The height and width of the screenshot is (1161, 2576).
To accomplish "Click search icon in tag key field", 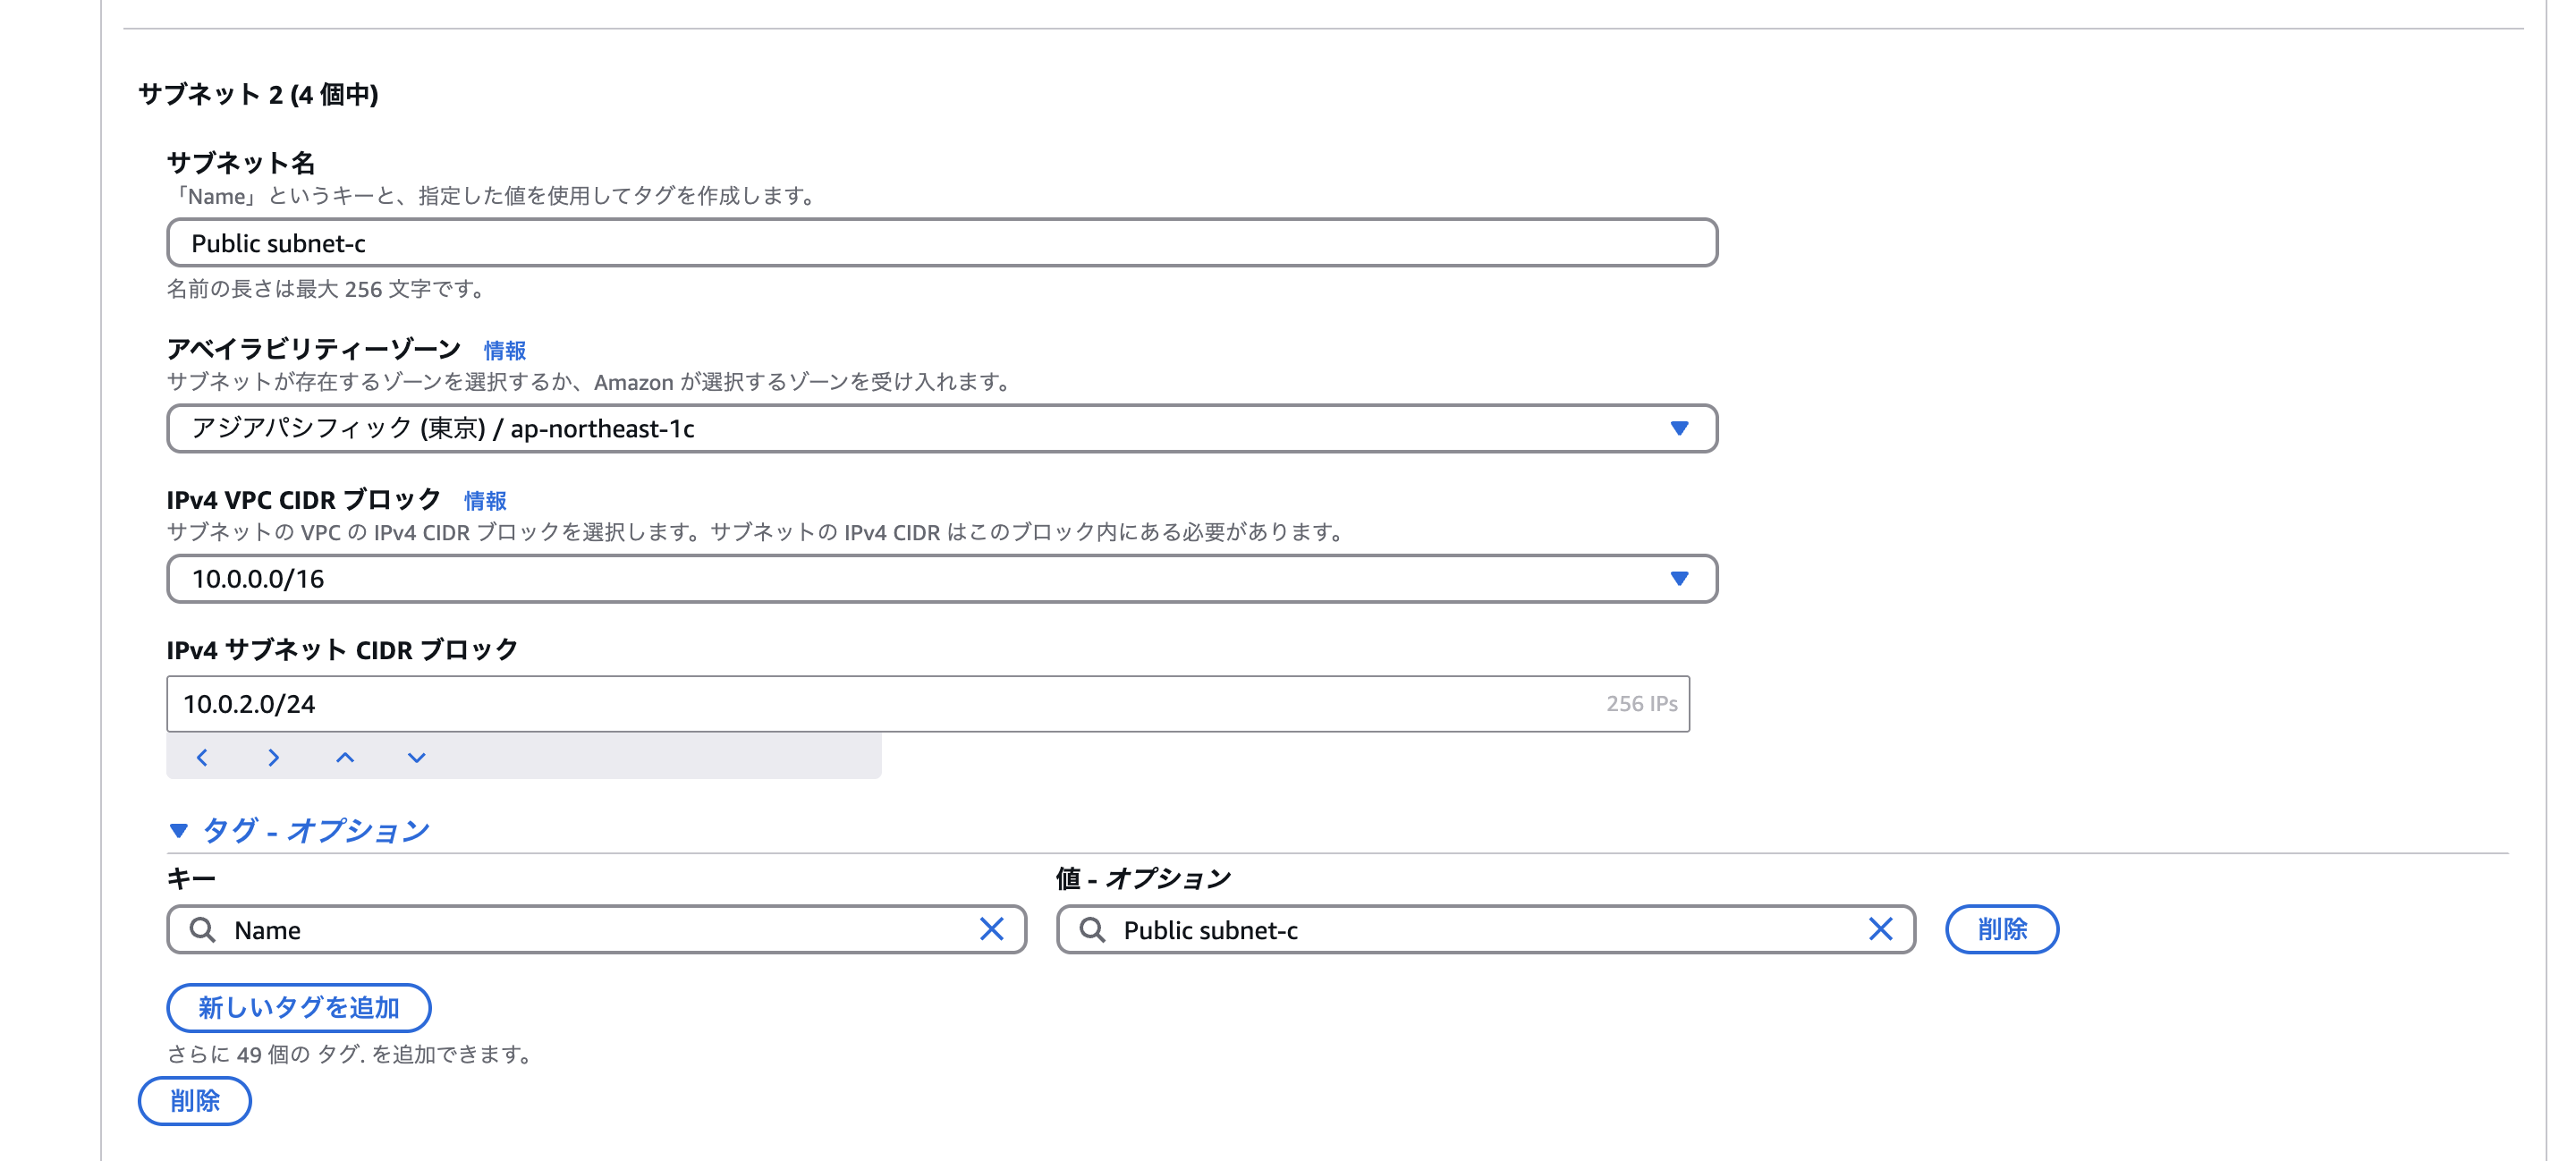I will point(203,930).
